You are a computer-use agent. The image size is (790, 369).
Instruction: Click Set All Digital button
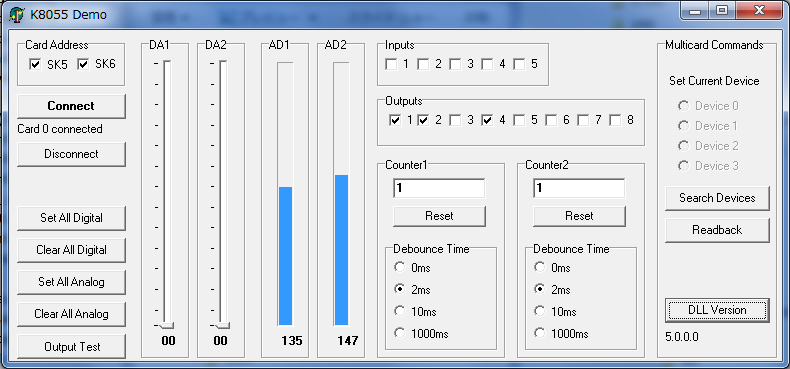point(71,218)
